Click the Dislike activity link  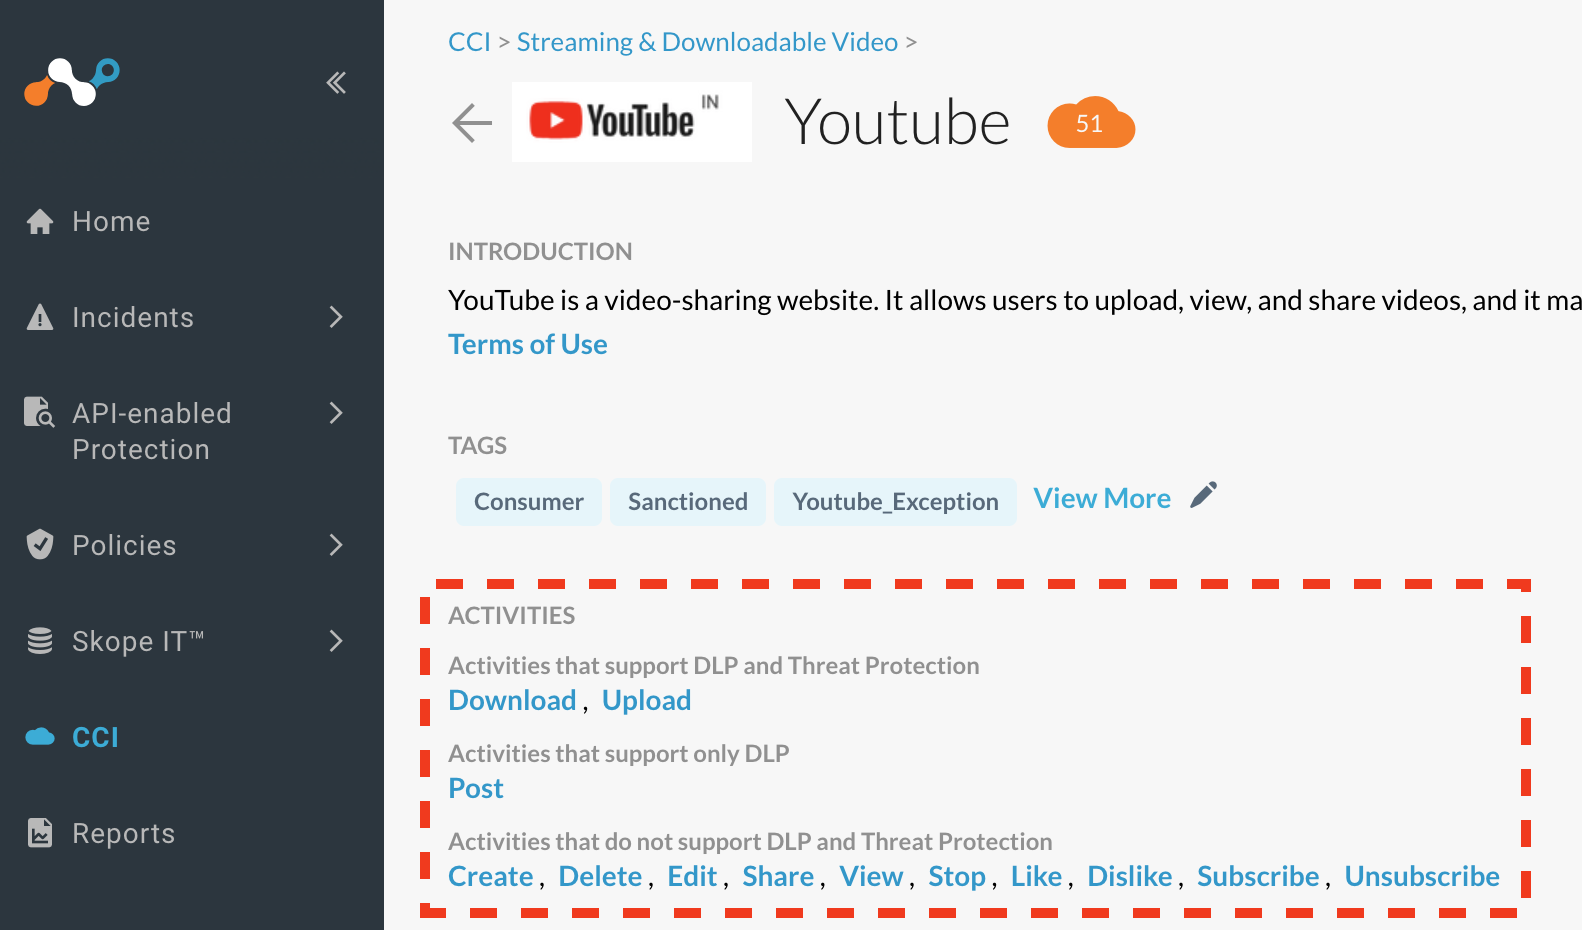click(1130, 876)
